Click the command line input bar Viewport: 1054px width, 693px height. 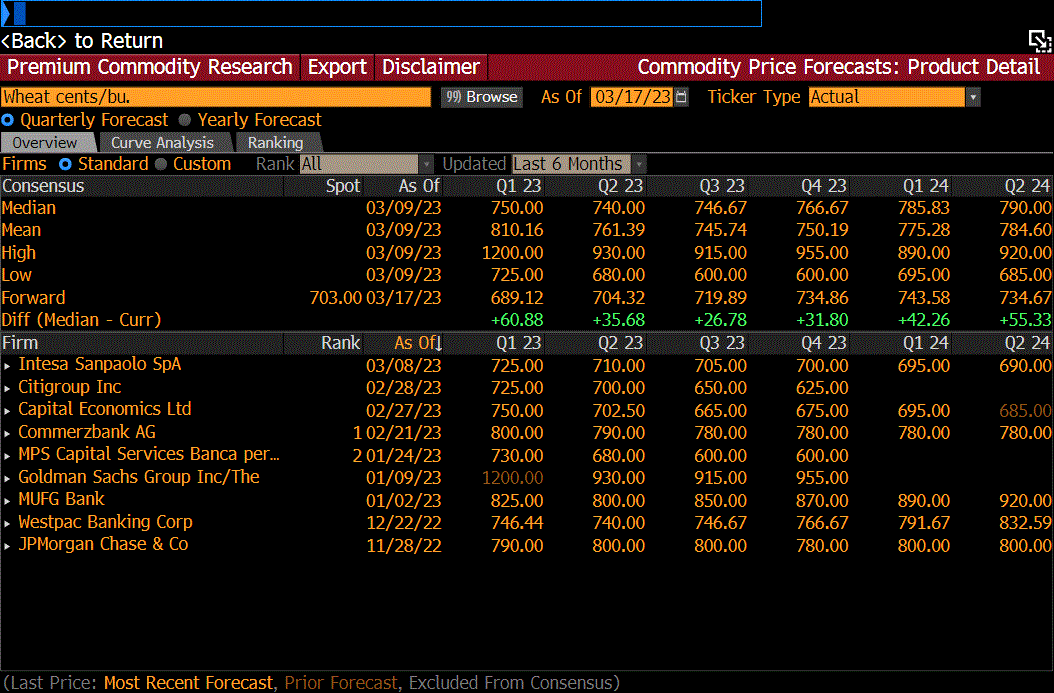click(381, 13)
